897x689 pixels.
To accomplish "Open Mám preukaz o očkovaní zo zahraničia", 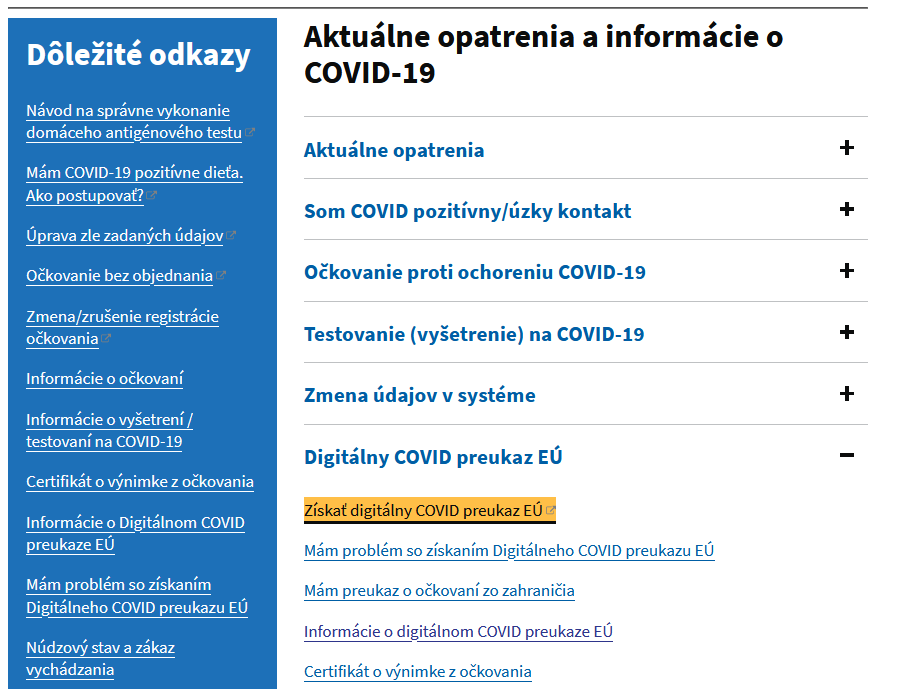I will tap(439, 590).
